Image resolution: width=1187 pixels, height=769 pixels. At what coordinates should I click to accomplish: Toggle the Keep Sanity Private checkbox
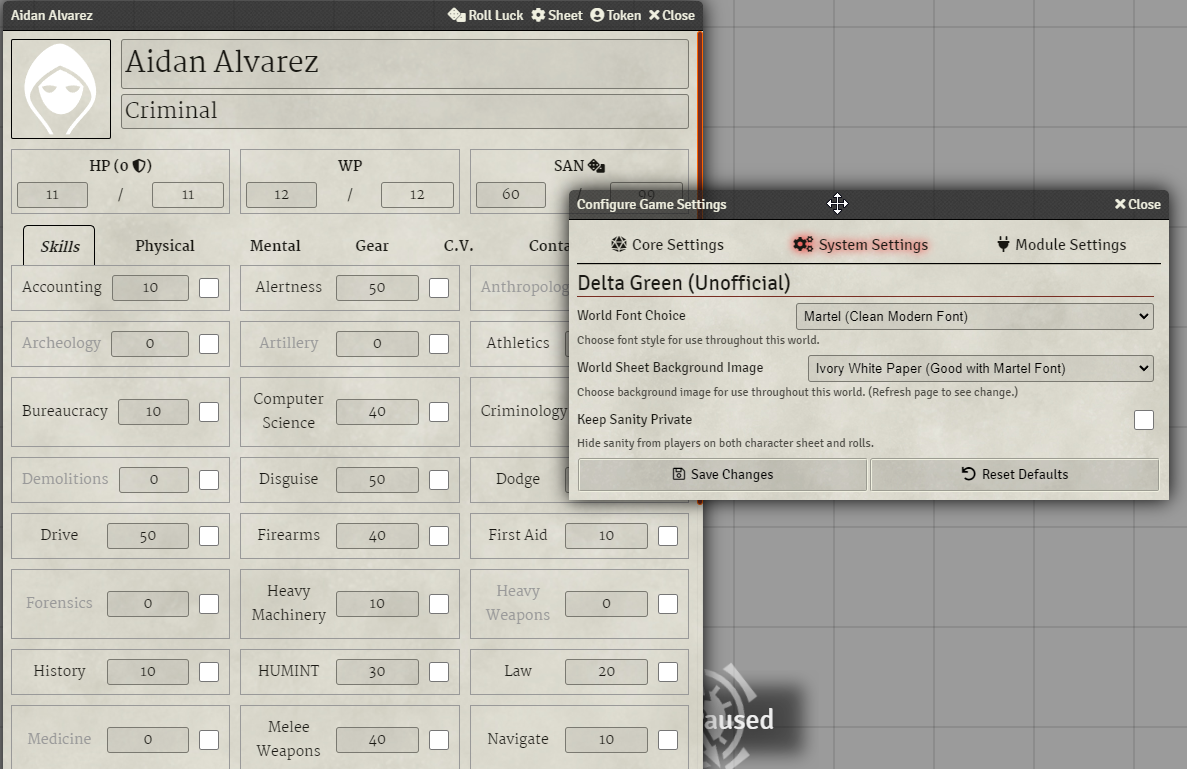(1143, 420)
